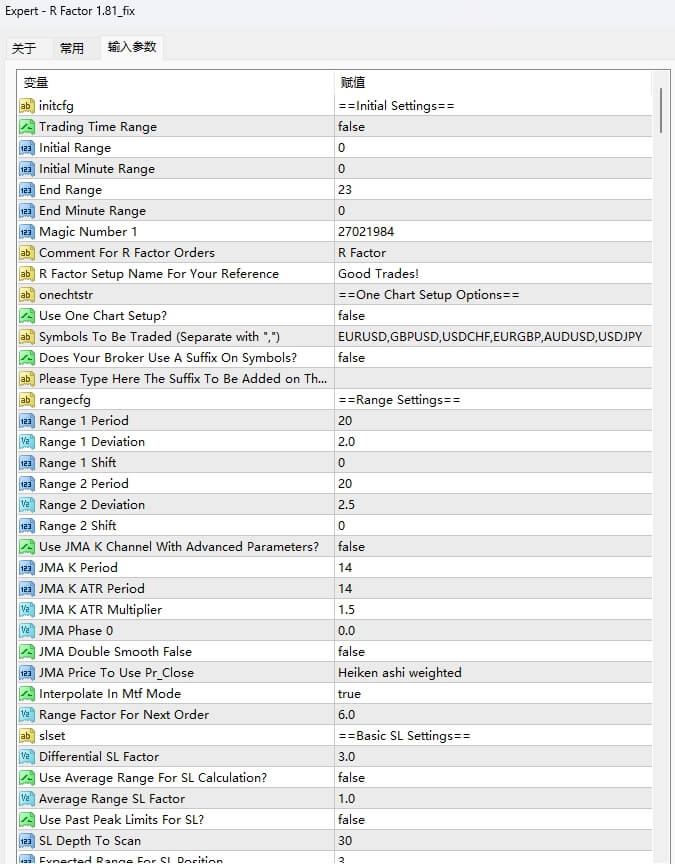
Task: Click the integer icon beside SL Depth To Scan
Action: pyautogui.click(x=26, y=841)
